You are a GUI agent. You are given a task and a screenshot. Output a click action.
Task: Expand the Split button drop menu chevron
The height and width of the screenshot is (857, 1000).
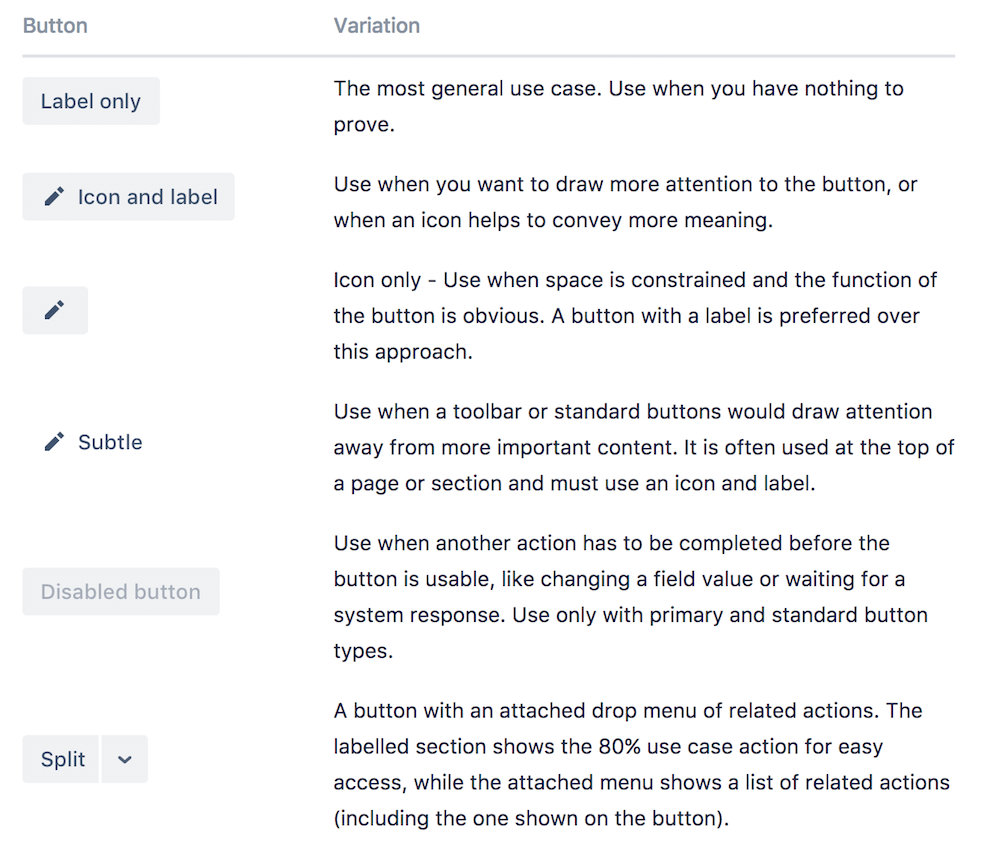[124, 759]
